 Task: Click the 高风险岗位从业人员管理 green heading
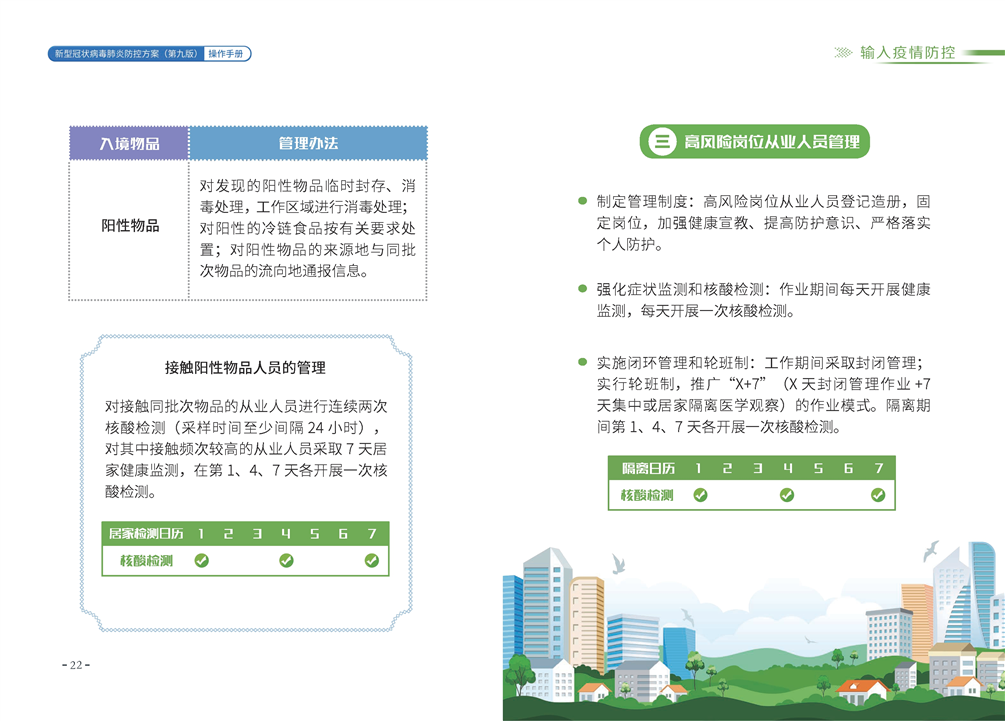click(x=771, y=142)
